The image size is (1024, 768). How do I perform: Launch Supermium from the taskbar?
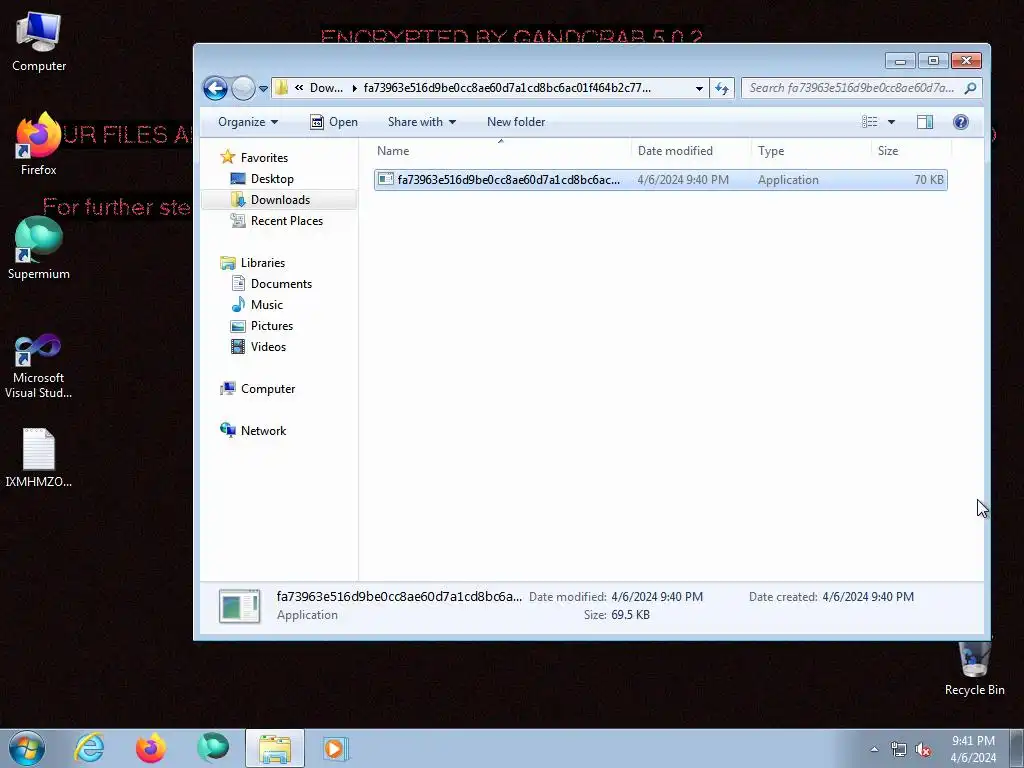tap(213, 748)
